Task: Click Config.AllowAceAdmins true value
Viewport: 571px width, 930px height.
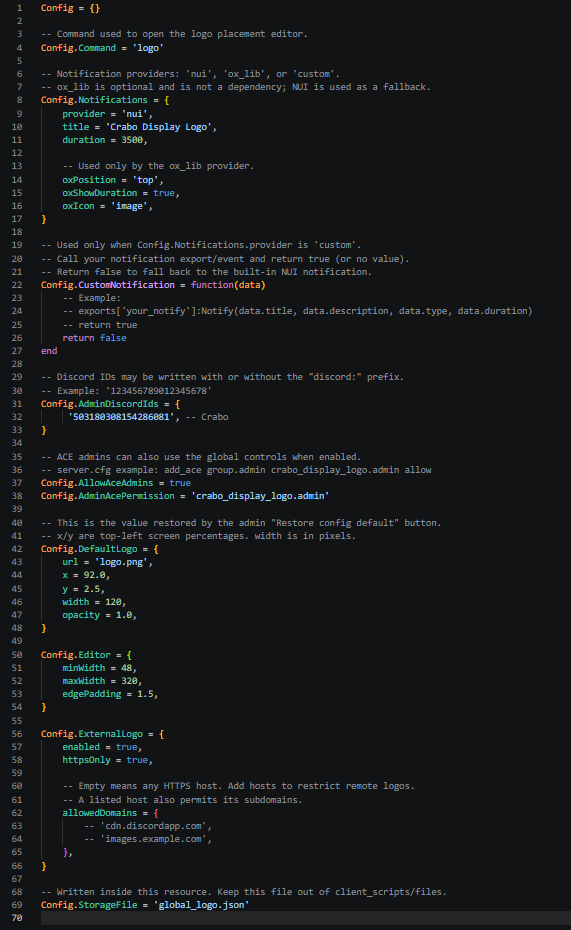Action: [x=180, y=483]
